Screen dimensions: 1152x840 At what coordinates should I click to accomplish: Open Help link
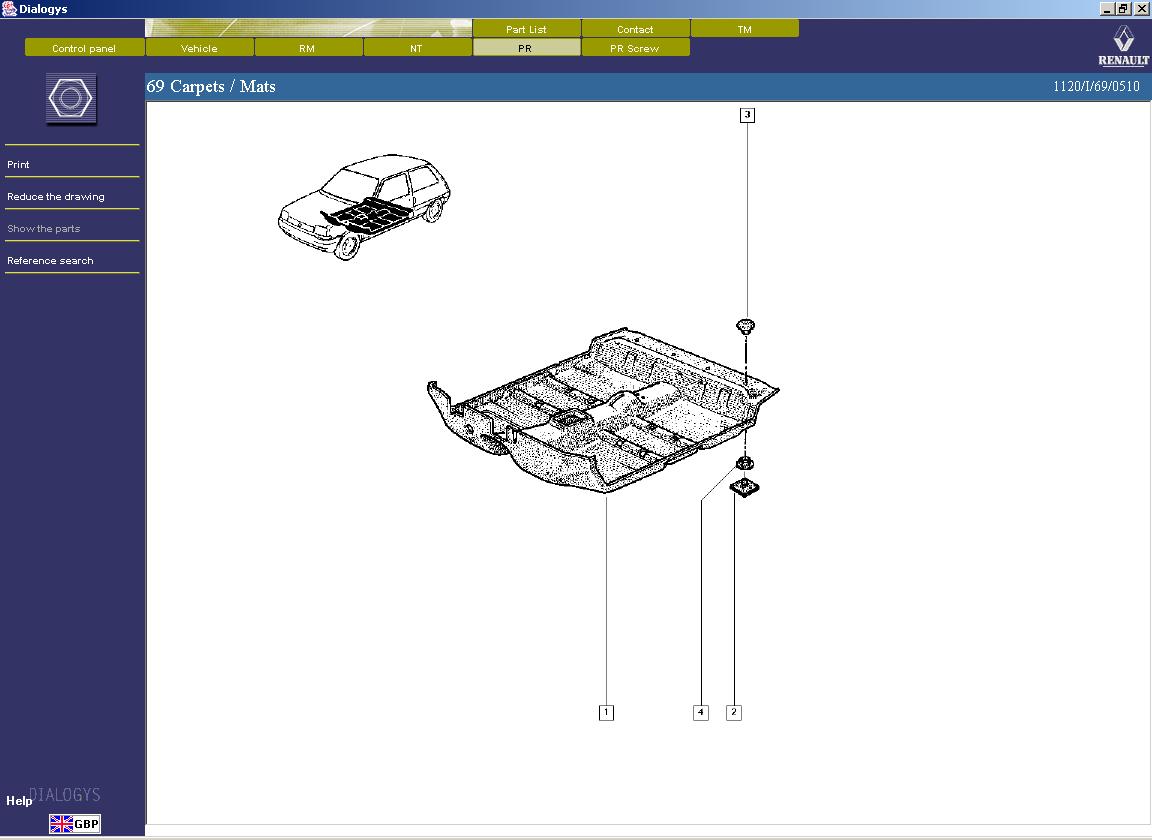pyautogui.click(x=19, y=800)
